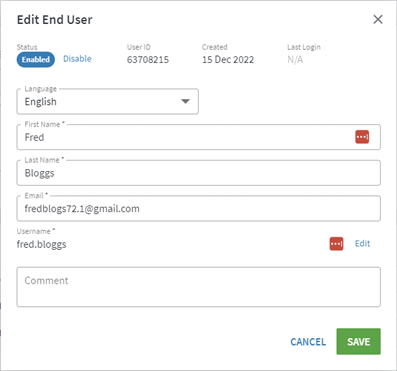Screen dimensions: 397x371
Task: Click into the First Name field
Action: tap(198, 137)
